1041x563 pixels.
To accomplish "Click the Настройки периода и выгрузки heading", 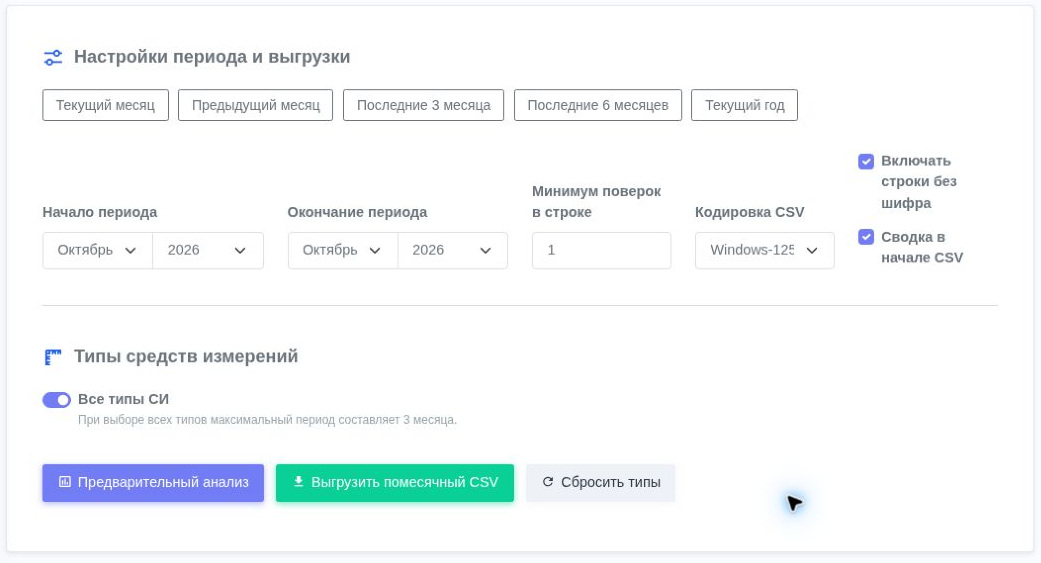I will point(212,57).
